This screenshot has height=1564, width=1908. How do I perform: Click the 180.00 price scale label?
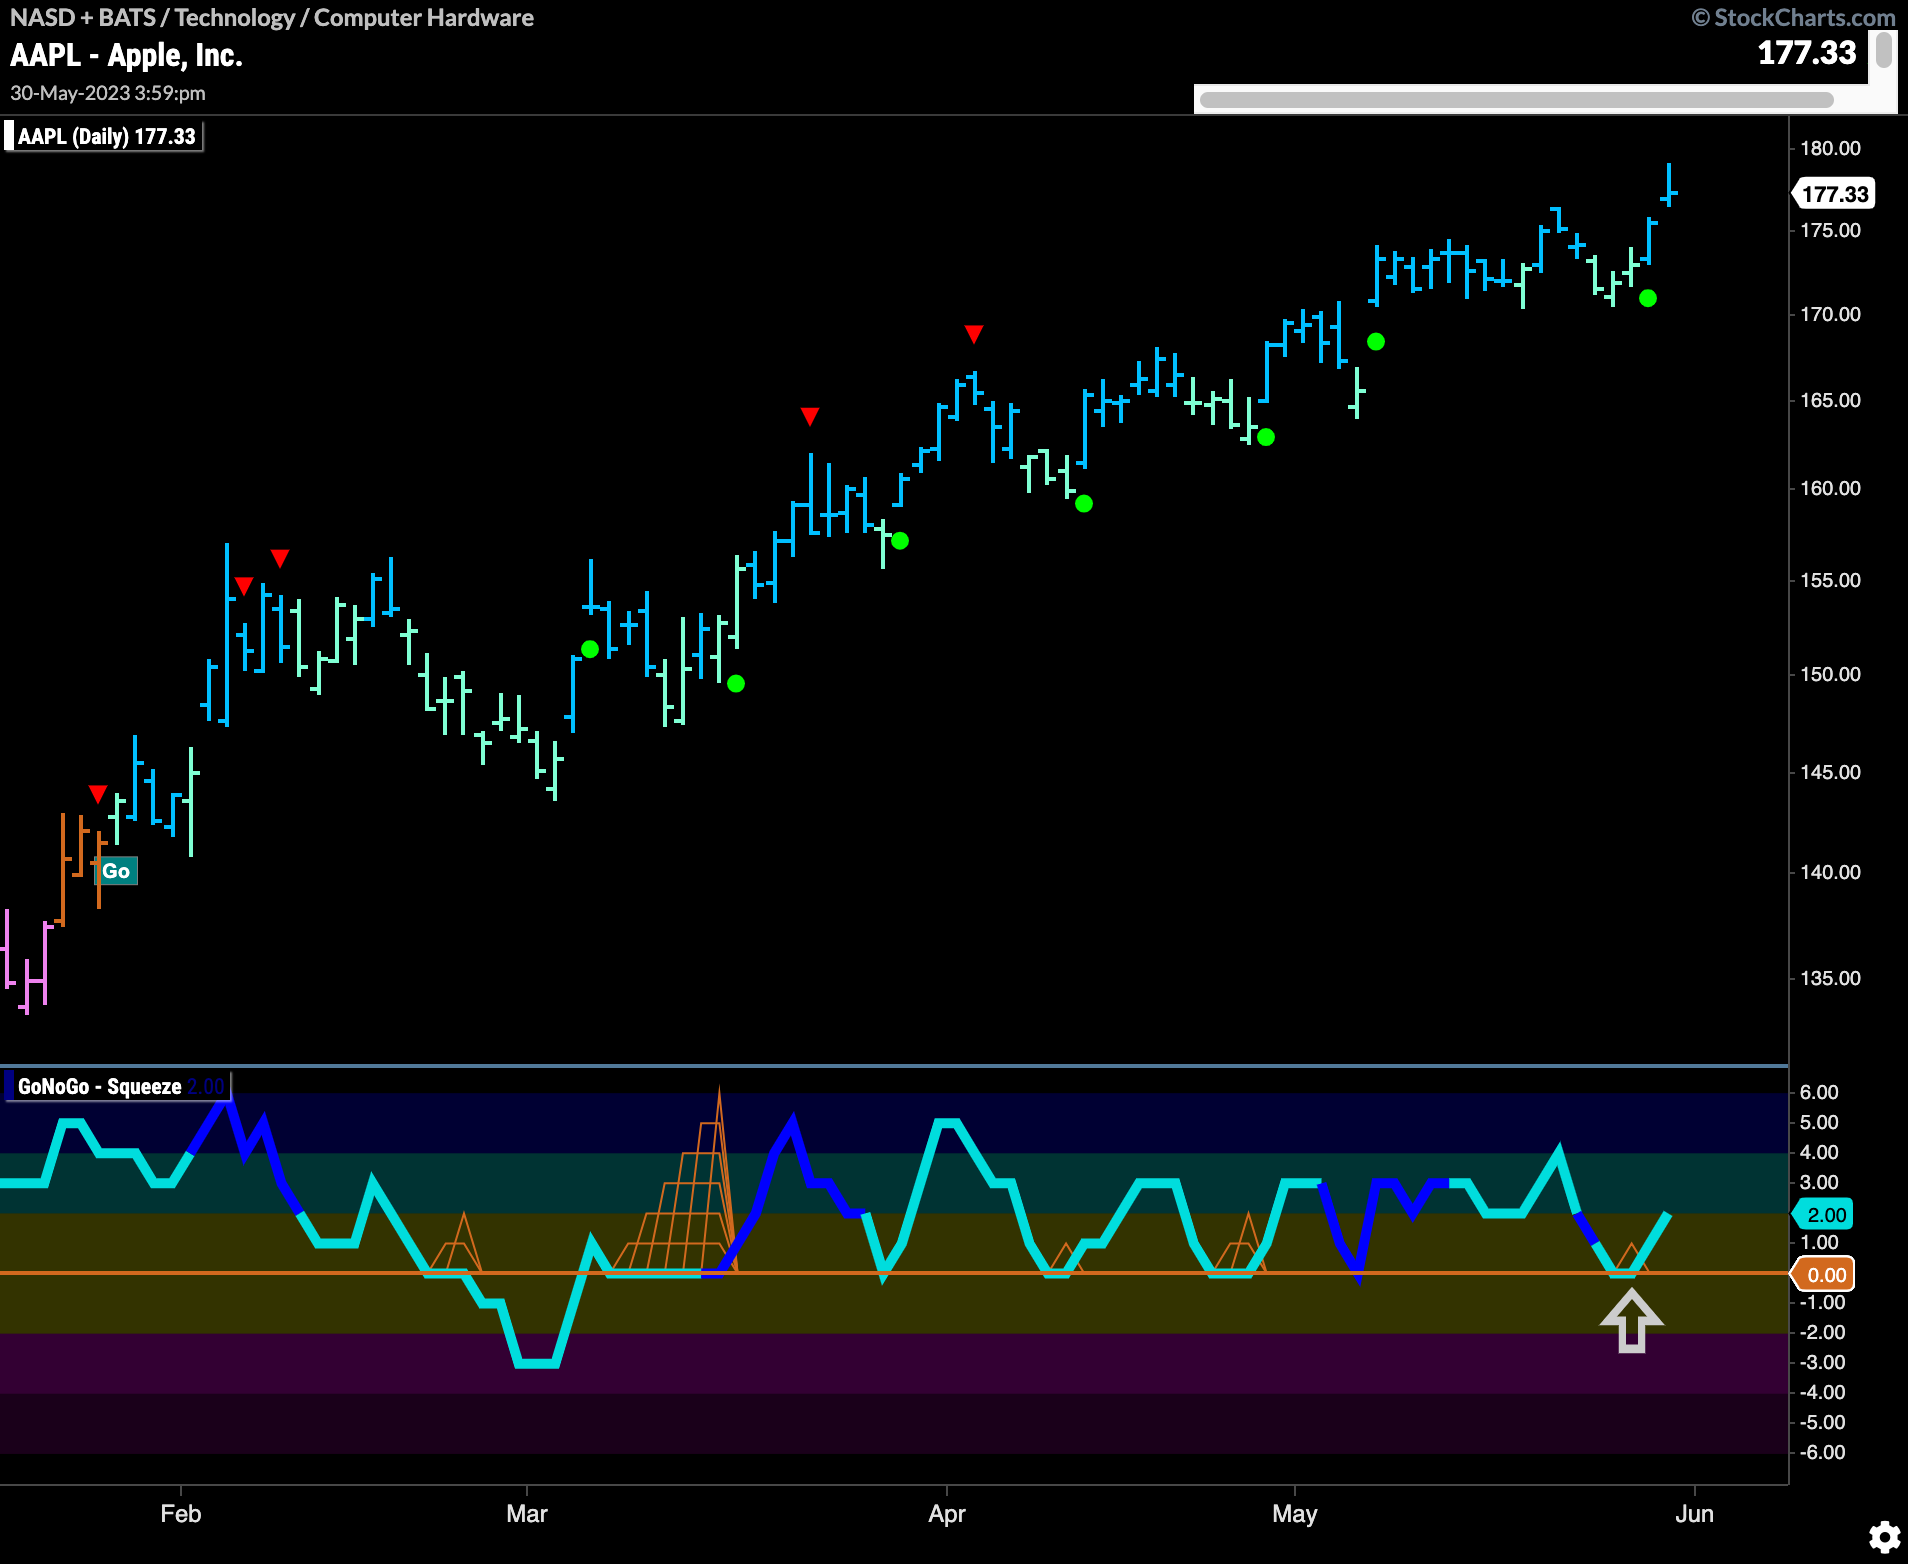tap(1830, 148)
